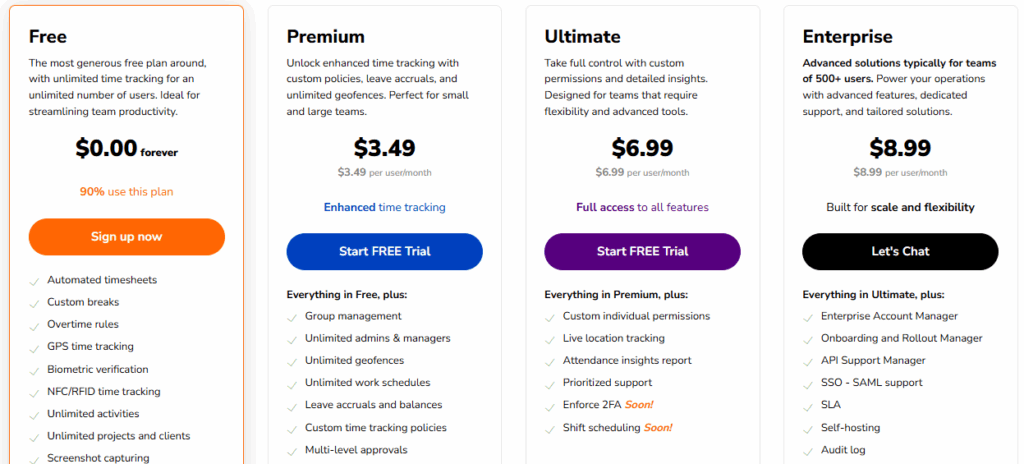Viewport: 1024px width, 464px height.
Task: Click the Enterprise plan heading
Action: click(847, 37)
